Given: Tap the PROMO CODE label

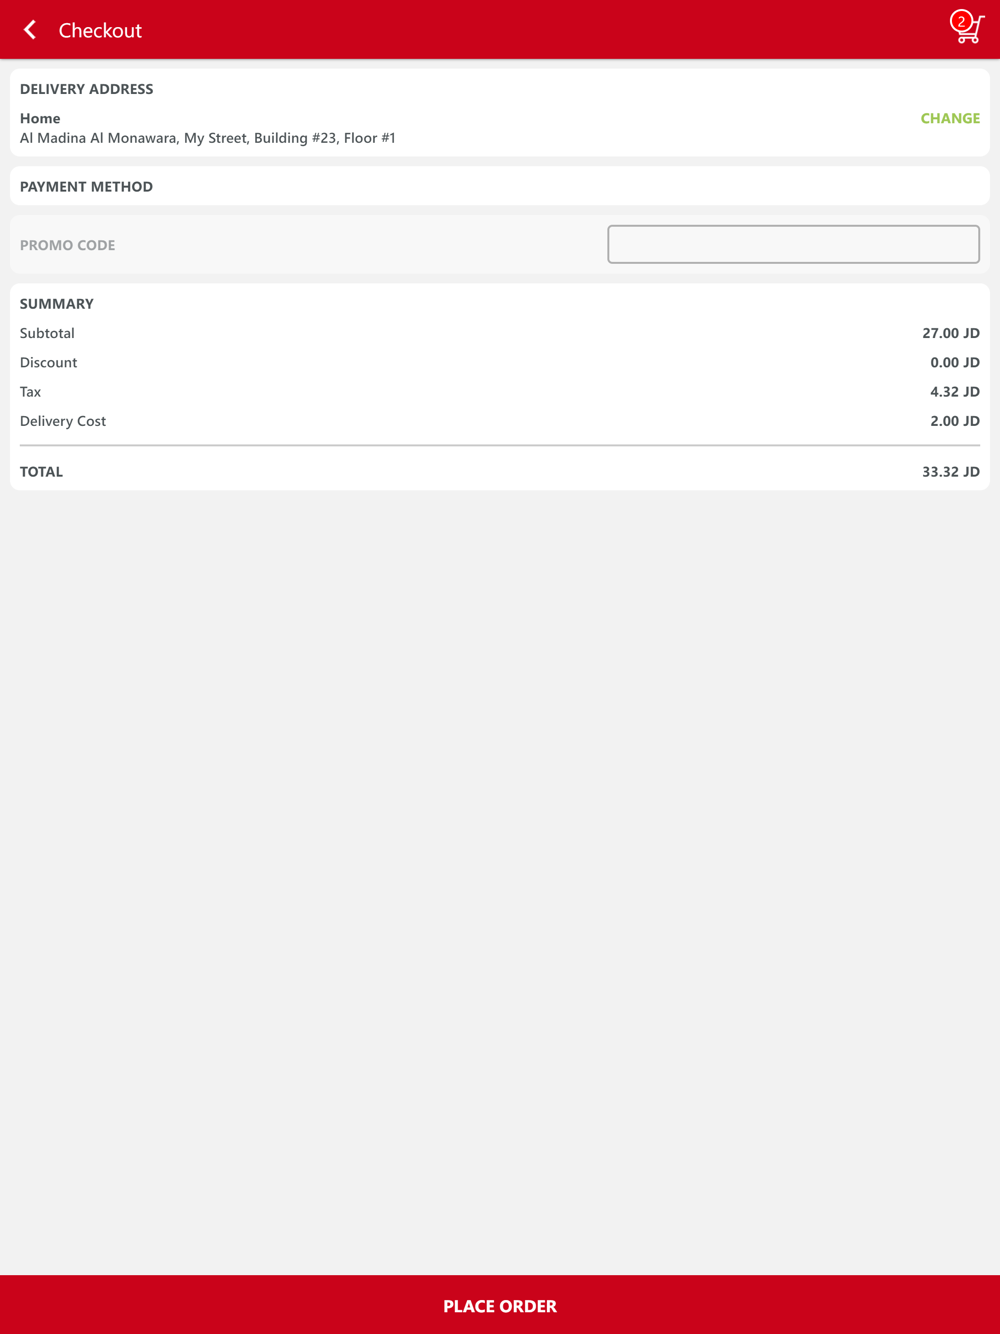Looking at the screenshot, I should 68,245.
